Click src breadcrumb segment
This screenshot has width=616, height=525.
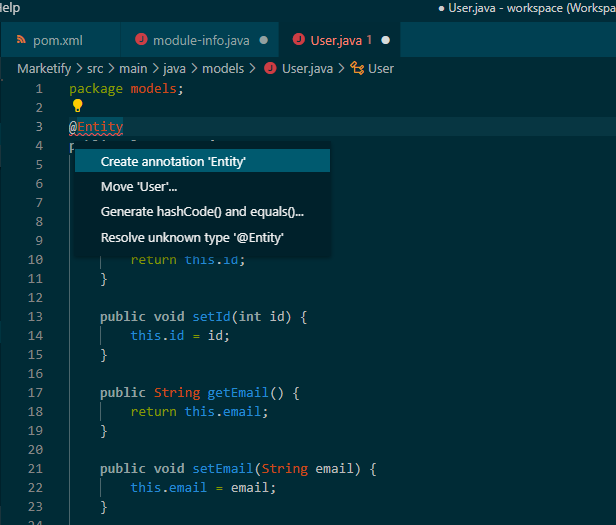95,69
